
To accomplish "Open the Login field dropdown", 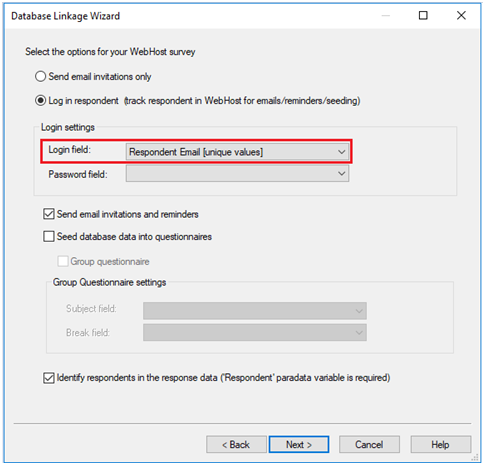I will (237, 152).
